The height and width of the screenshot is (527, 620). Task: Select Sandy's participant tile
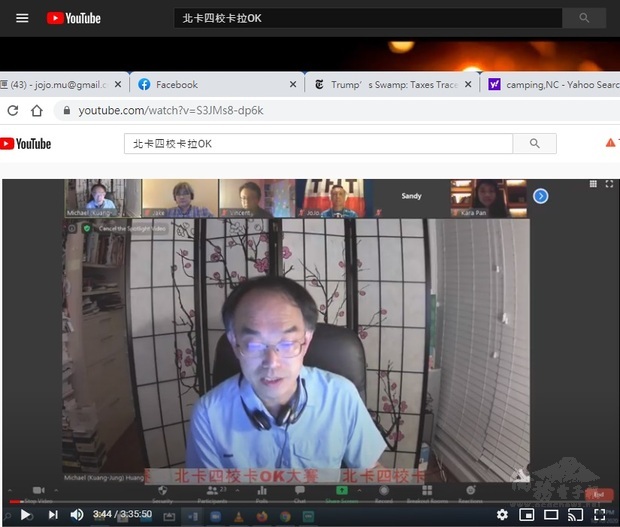pyautogui.click(x=411, y=198)
